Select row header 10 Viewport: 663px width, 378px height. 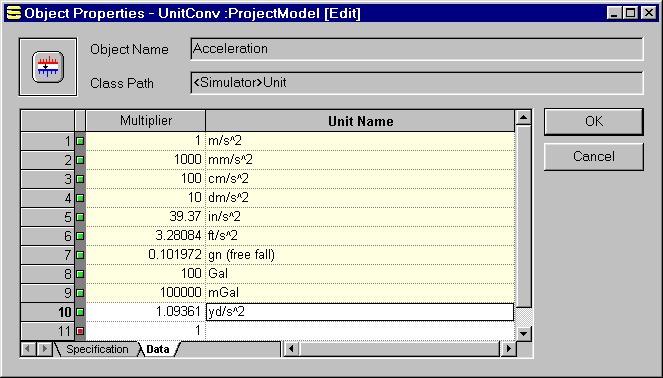click(48, 312)
